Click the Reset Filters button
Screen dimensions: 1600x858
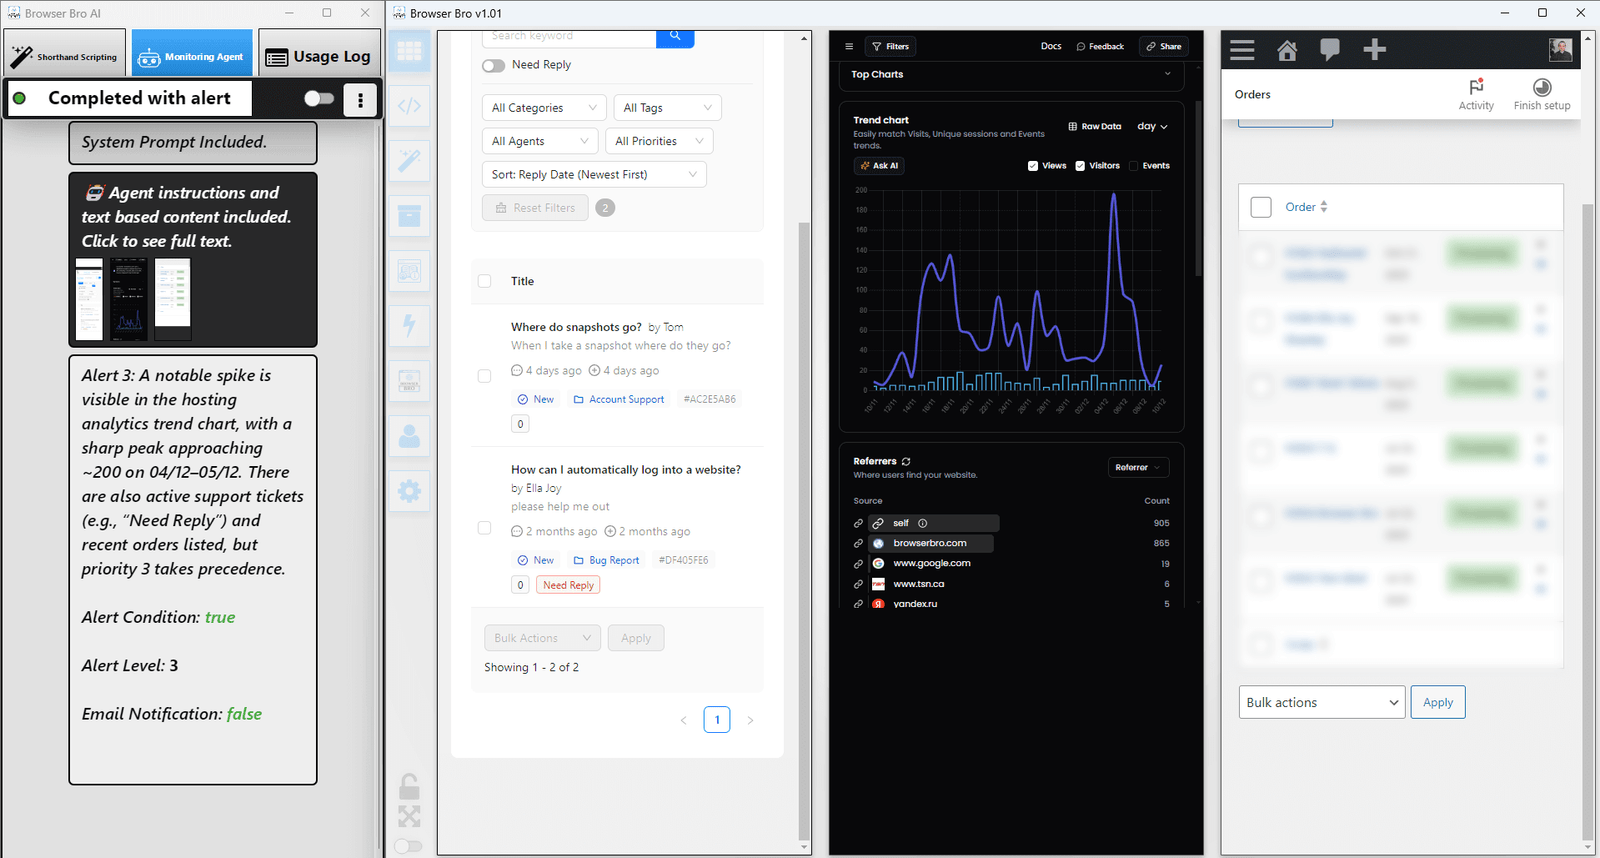(x=534, y=208)
